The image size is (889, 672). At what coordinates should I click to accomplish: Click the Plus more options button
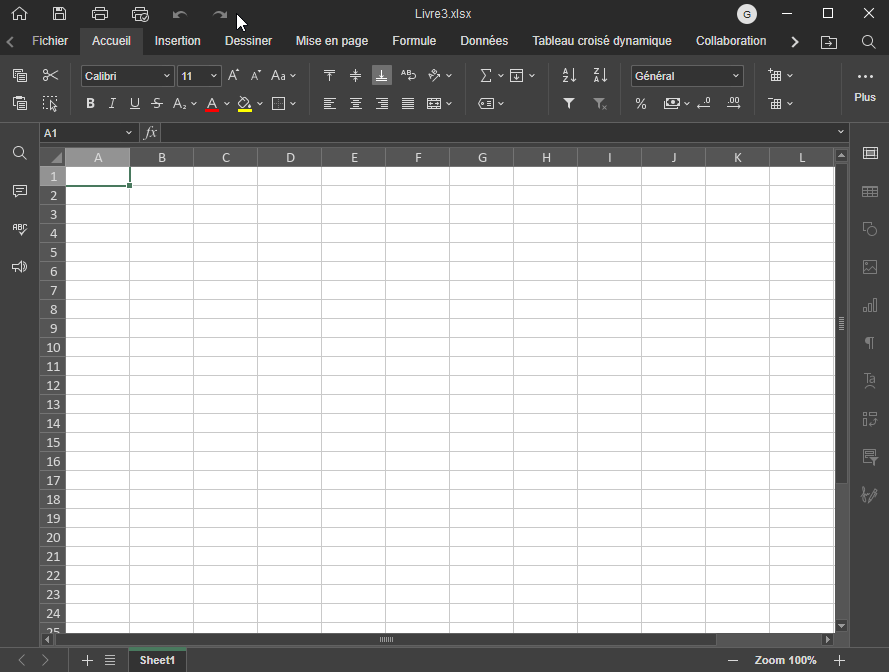point(865,85)
